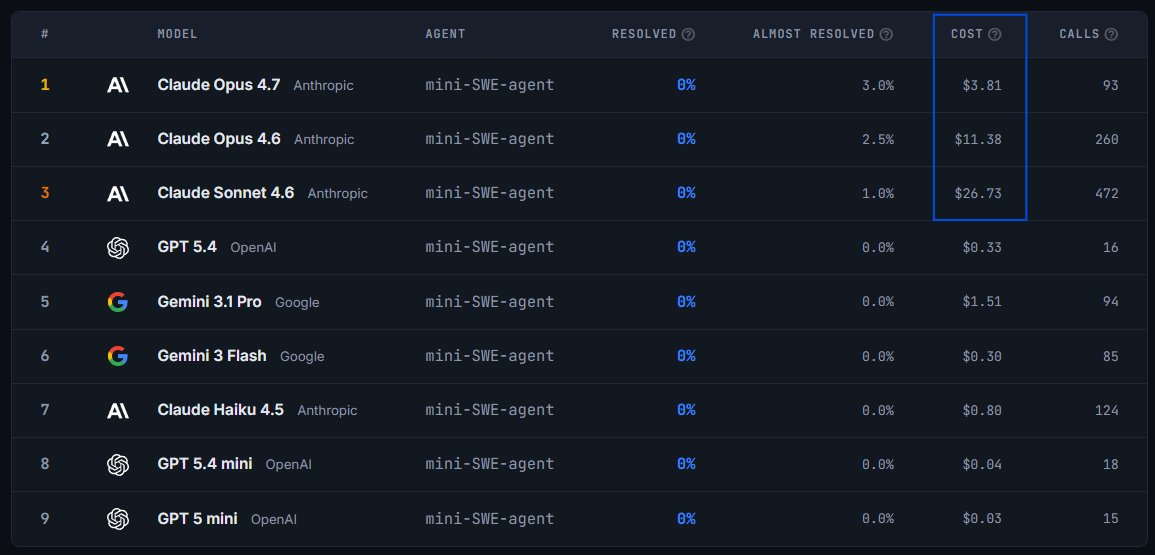
Task: Click the OpenAI logo in GPT 5.4 row
Action: point(118,248)
